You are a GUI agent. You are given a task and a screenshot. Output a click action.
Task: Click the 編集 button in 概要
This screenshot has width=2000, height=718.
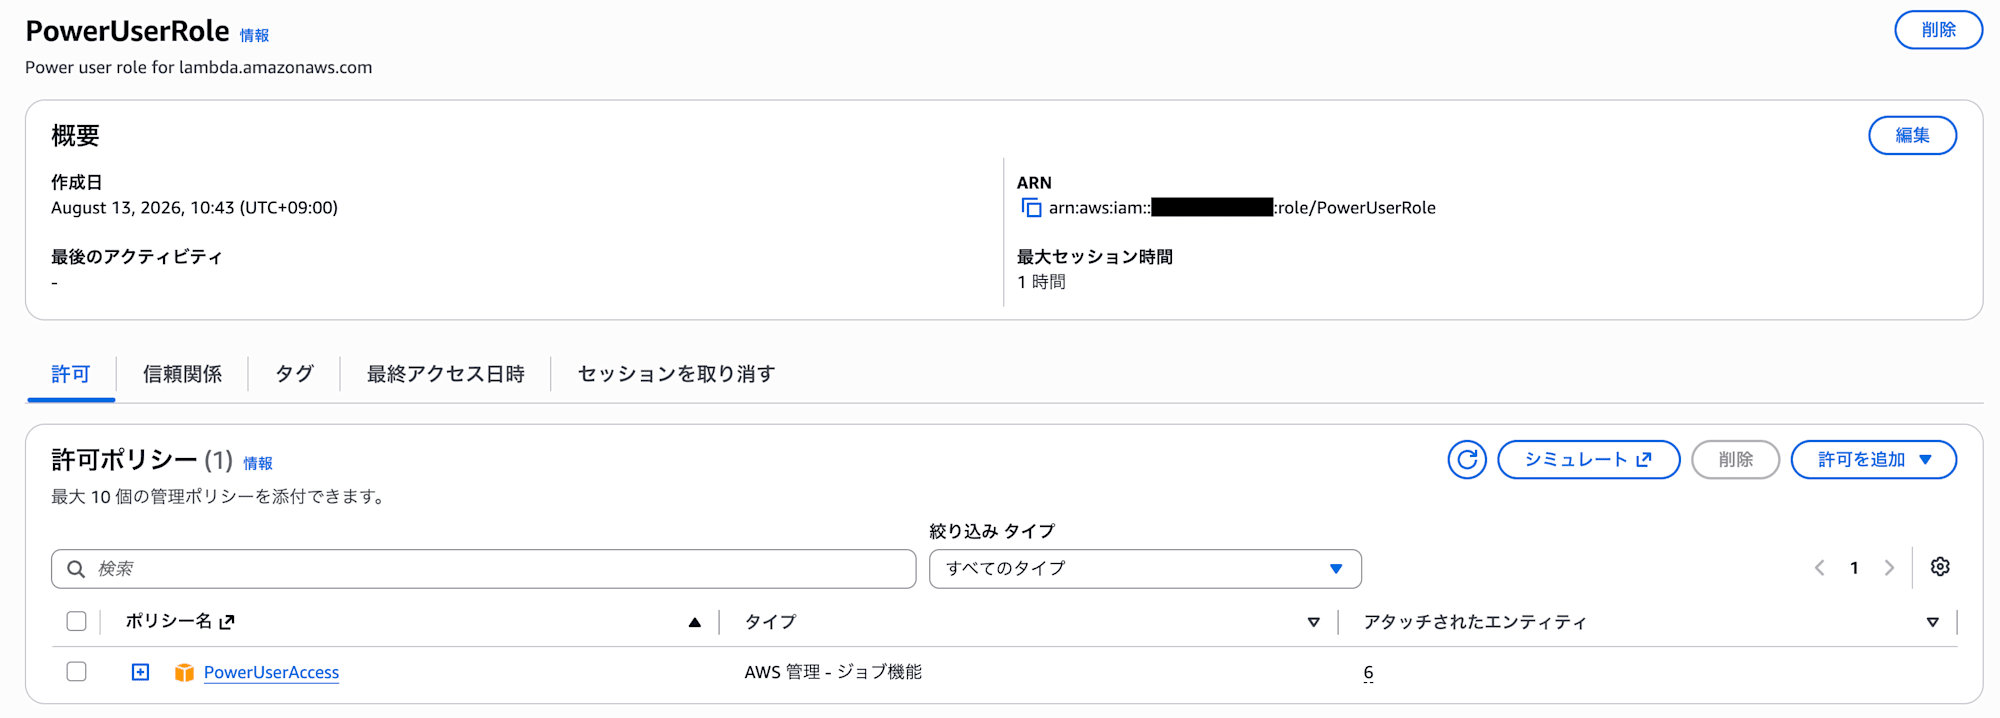click(1912, 135)
